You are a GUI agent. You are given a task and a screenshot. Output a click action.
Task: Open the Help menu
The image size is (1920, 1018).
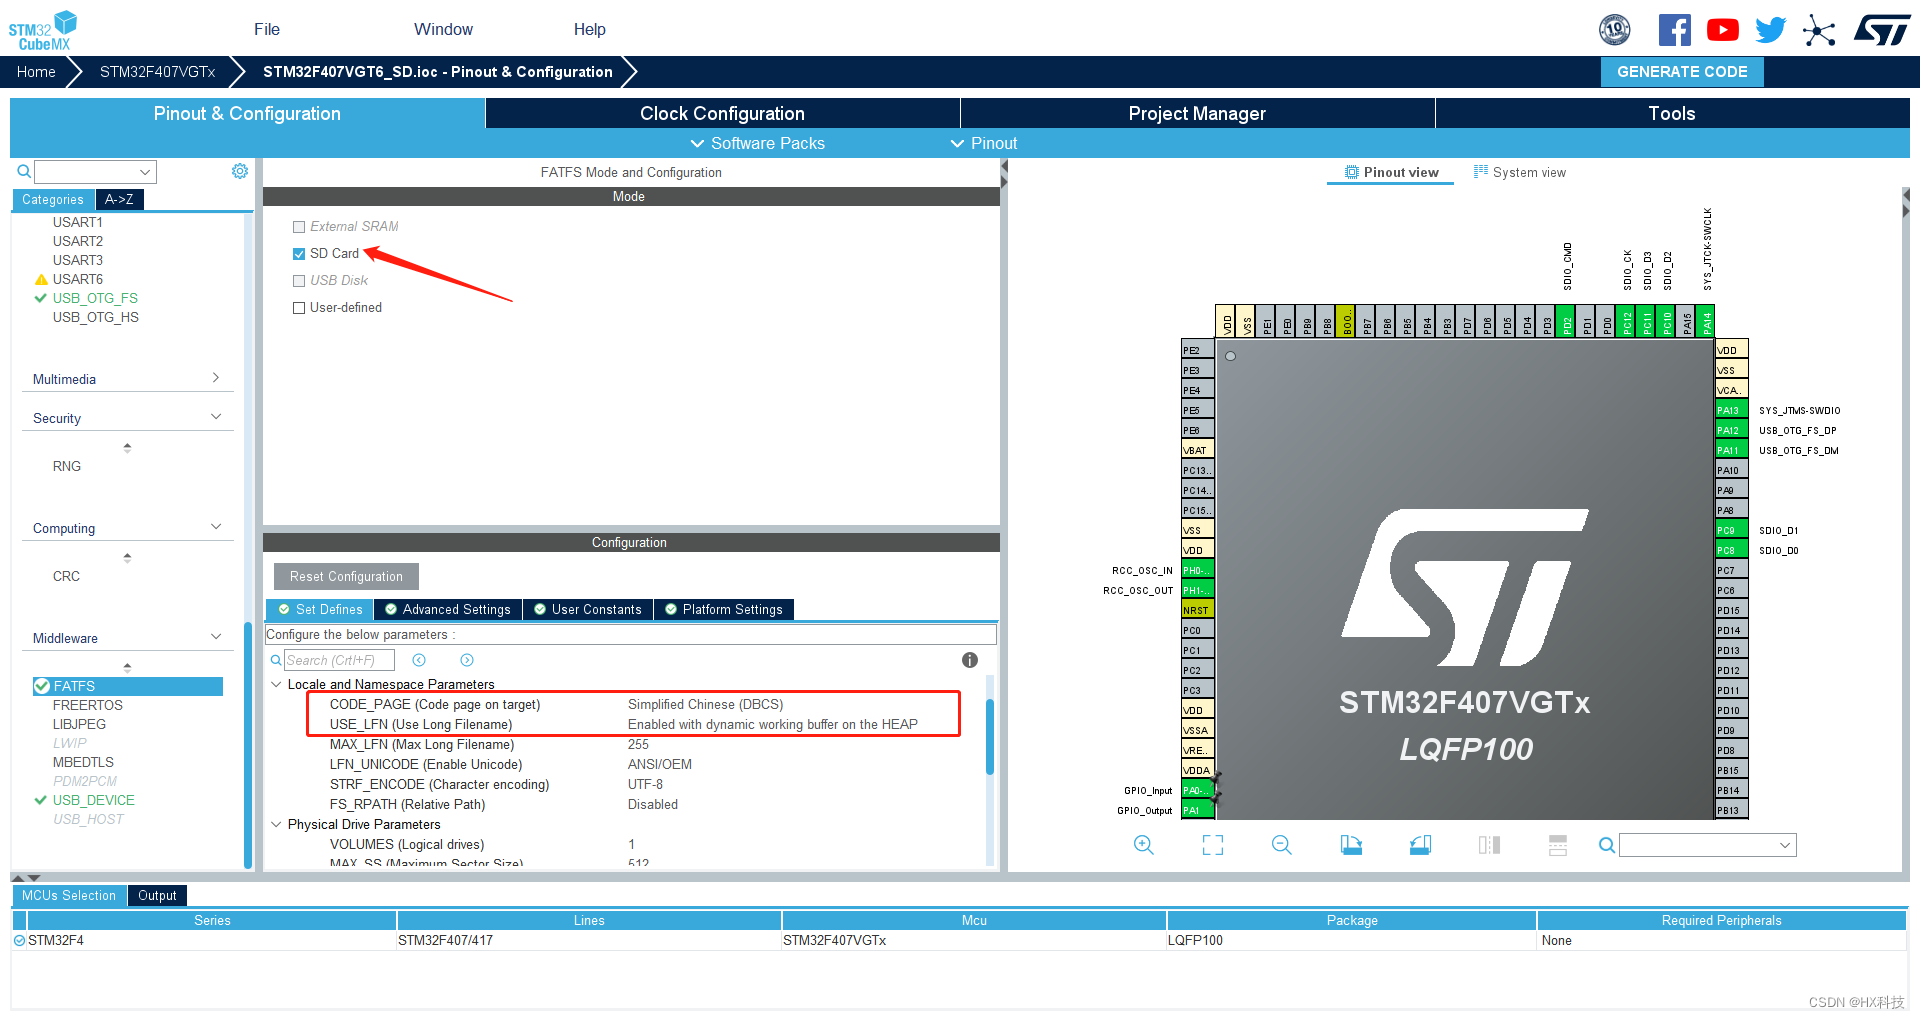590,29
